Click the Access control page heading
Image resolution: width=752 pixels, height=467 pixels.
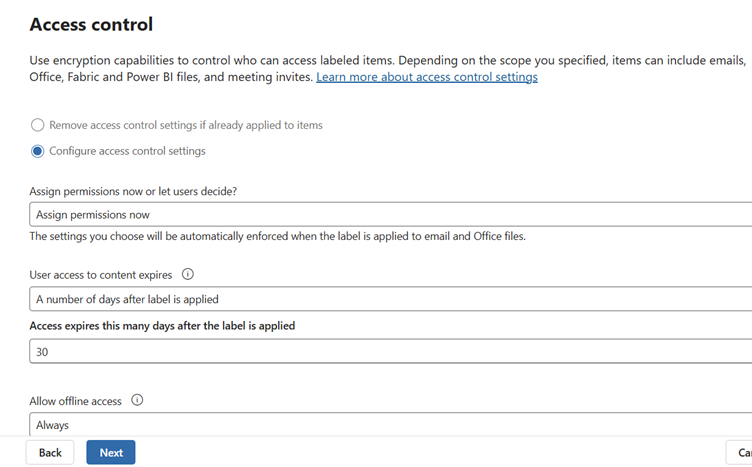coord(91,24)
